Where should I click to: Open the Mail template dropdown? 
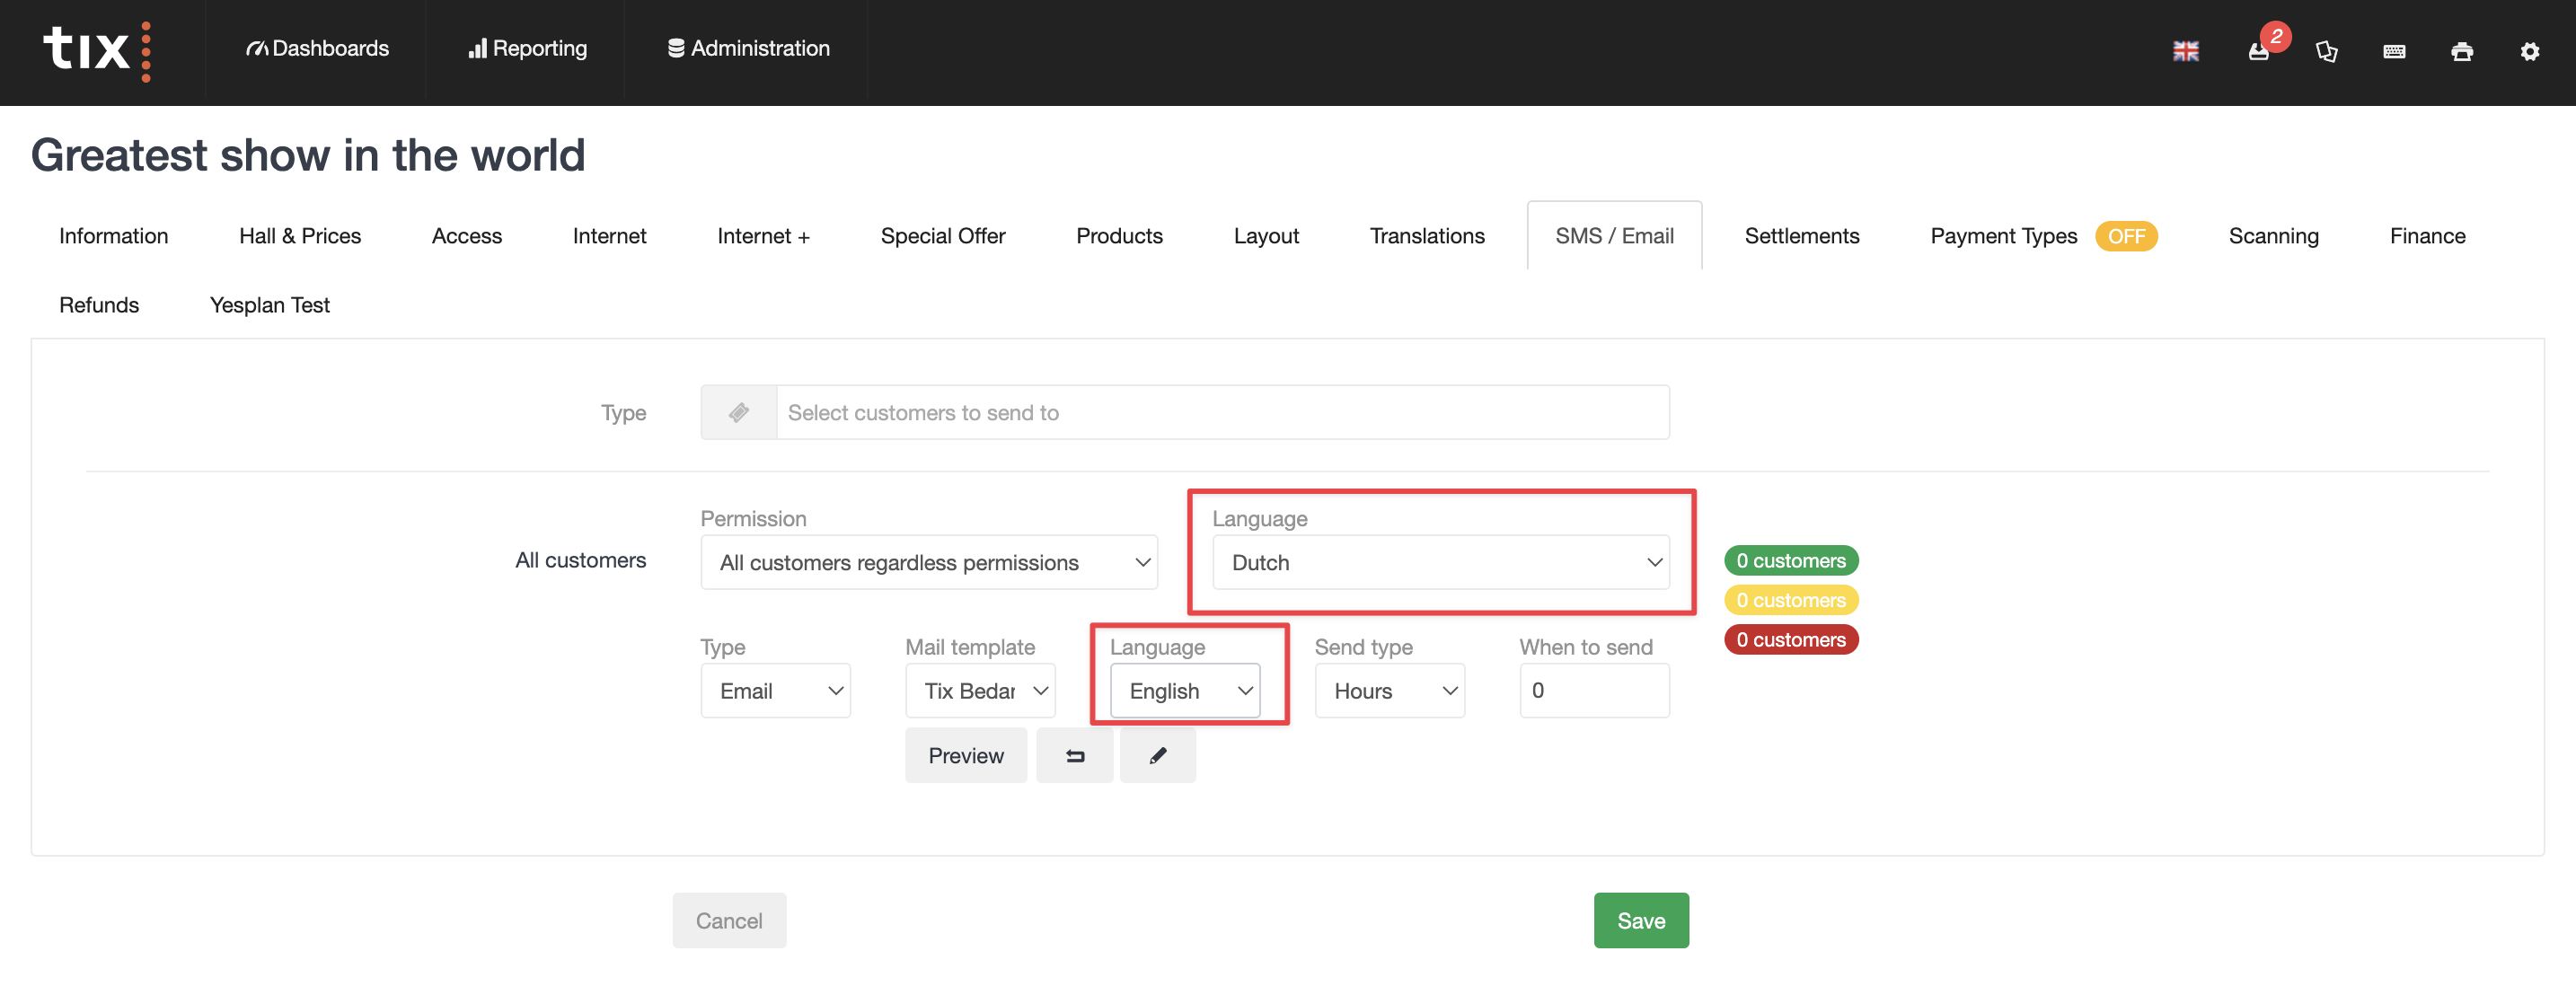(979, 691)
